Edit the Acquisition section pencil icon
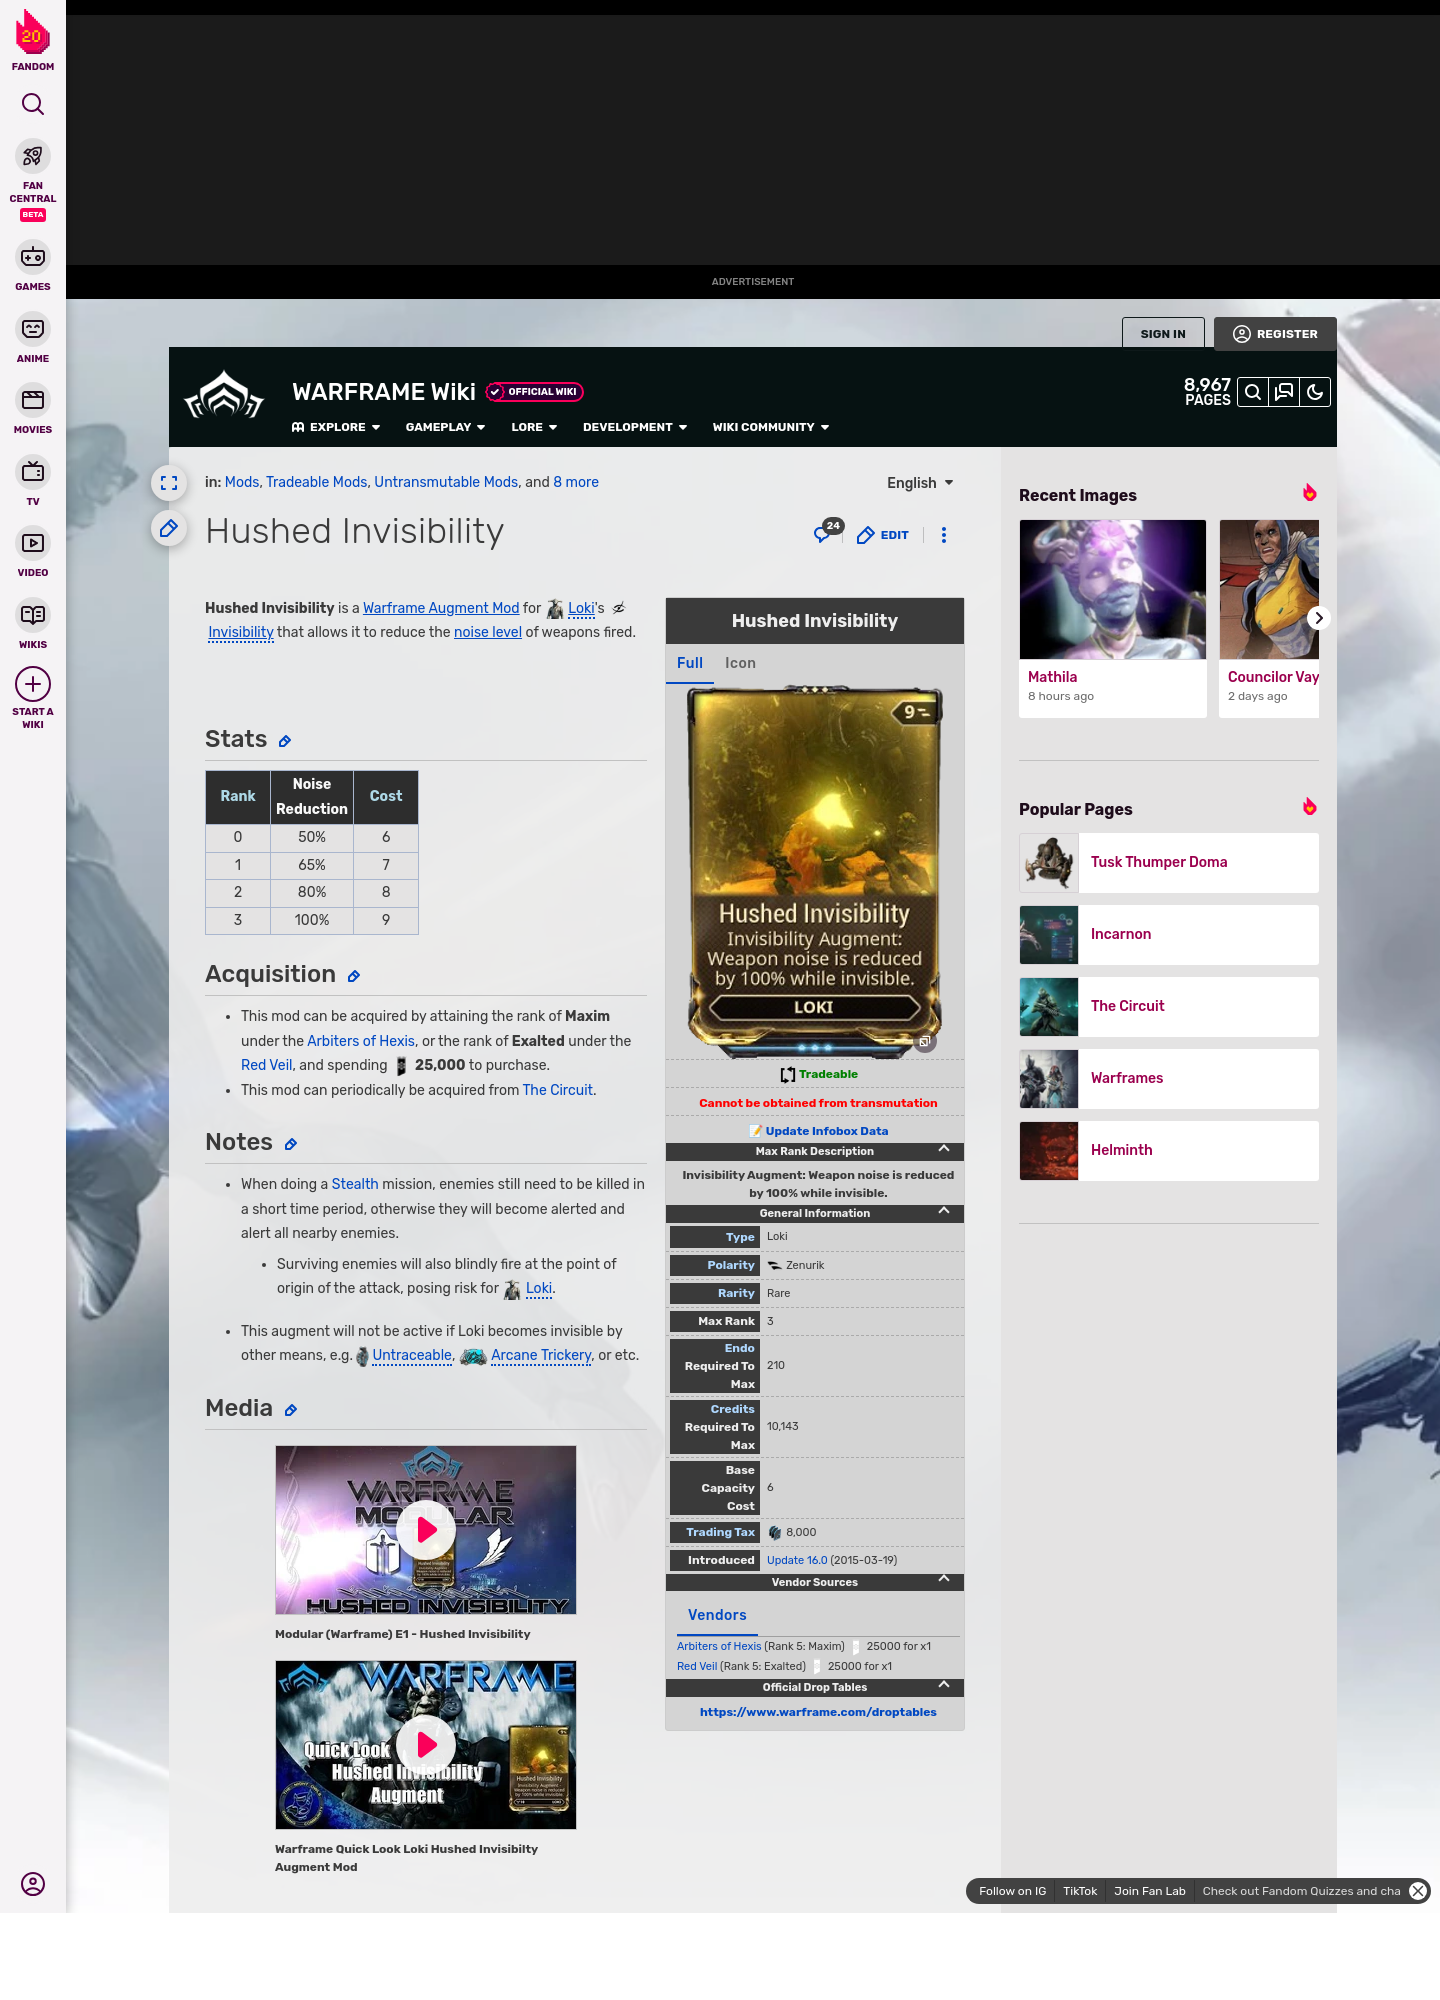This screenshot has height=2000, width=1440. tap(354, 976)
